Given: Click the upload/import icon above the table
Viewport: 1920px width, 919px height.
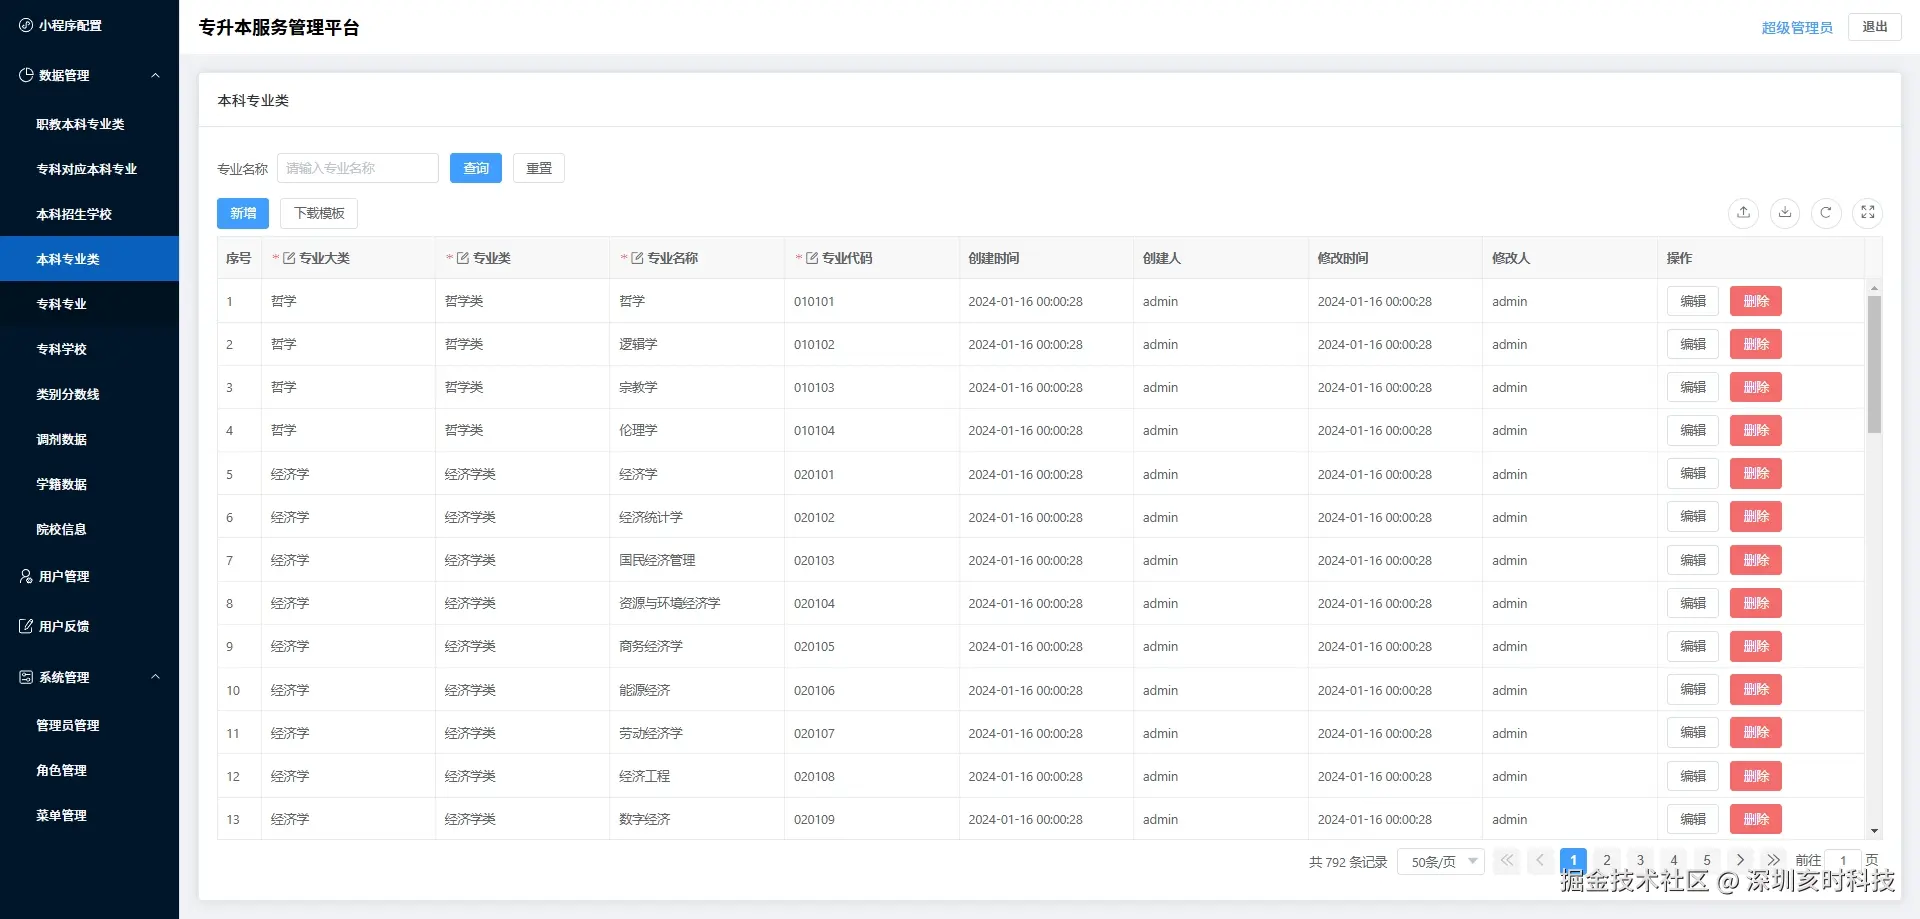Looking at the screenshot, I should click(1744, 212).
